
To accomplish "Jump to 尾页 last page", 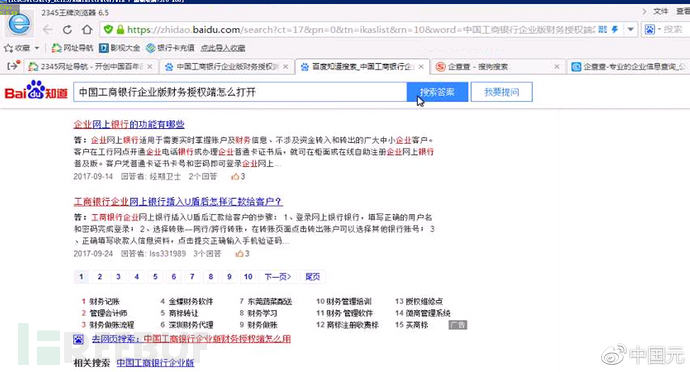I will coord(313,276).
